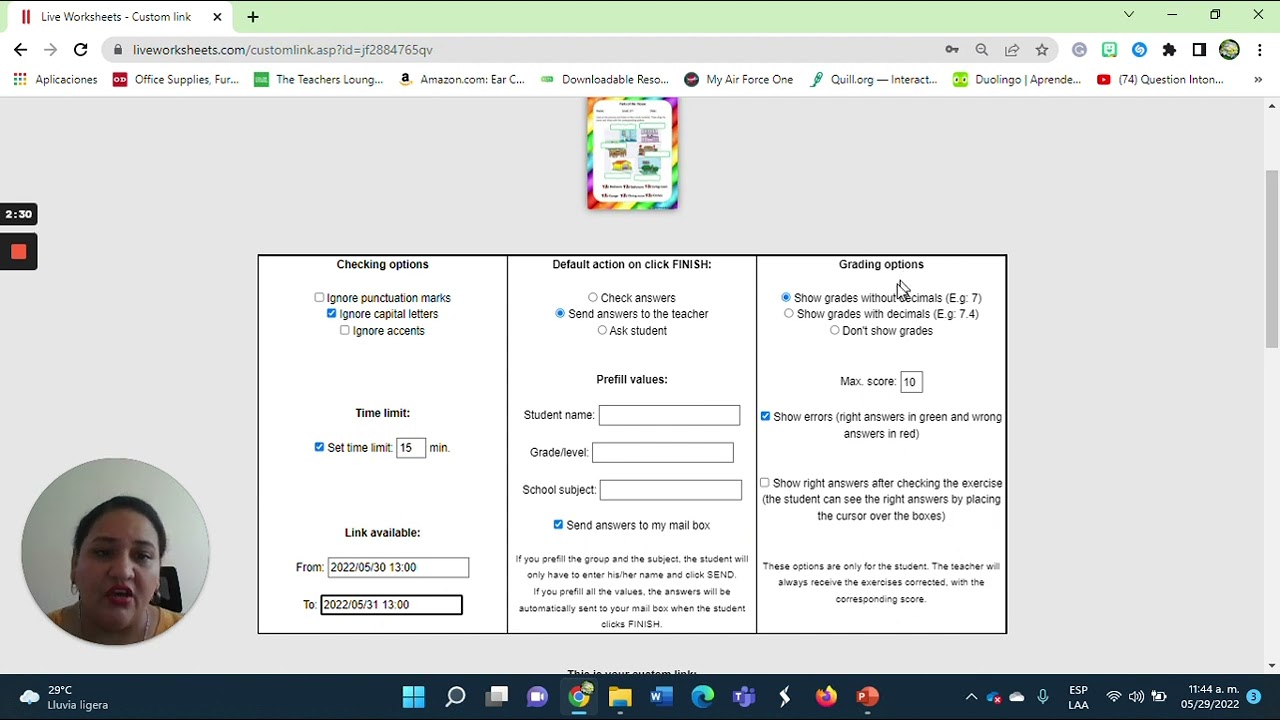The height and width of the screenshot is (720, 1280).
Task: Choose Show grades with decimals option
Action: click(x=789, y=313)
